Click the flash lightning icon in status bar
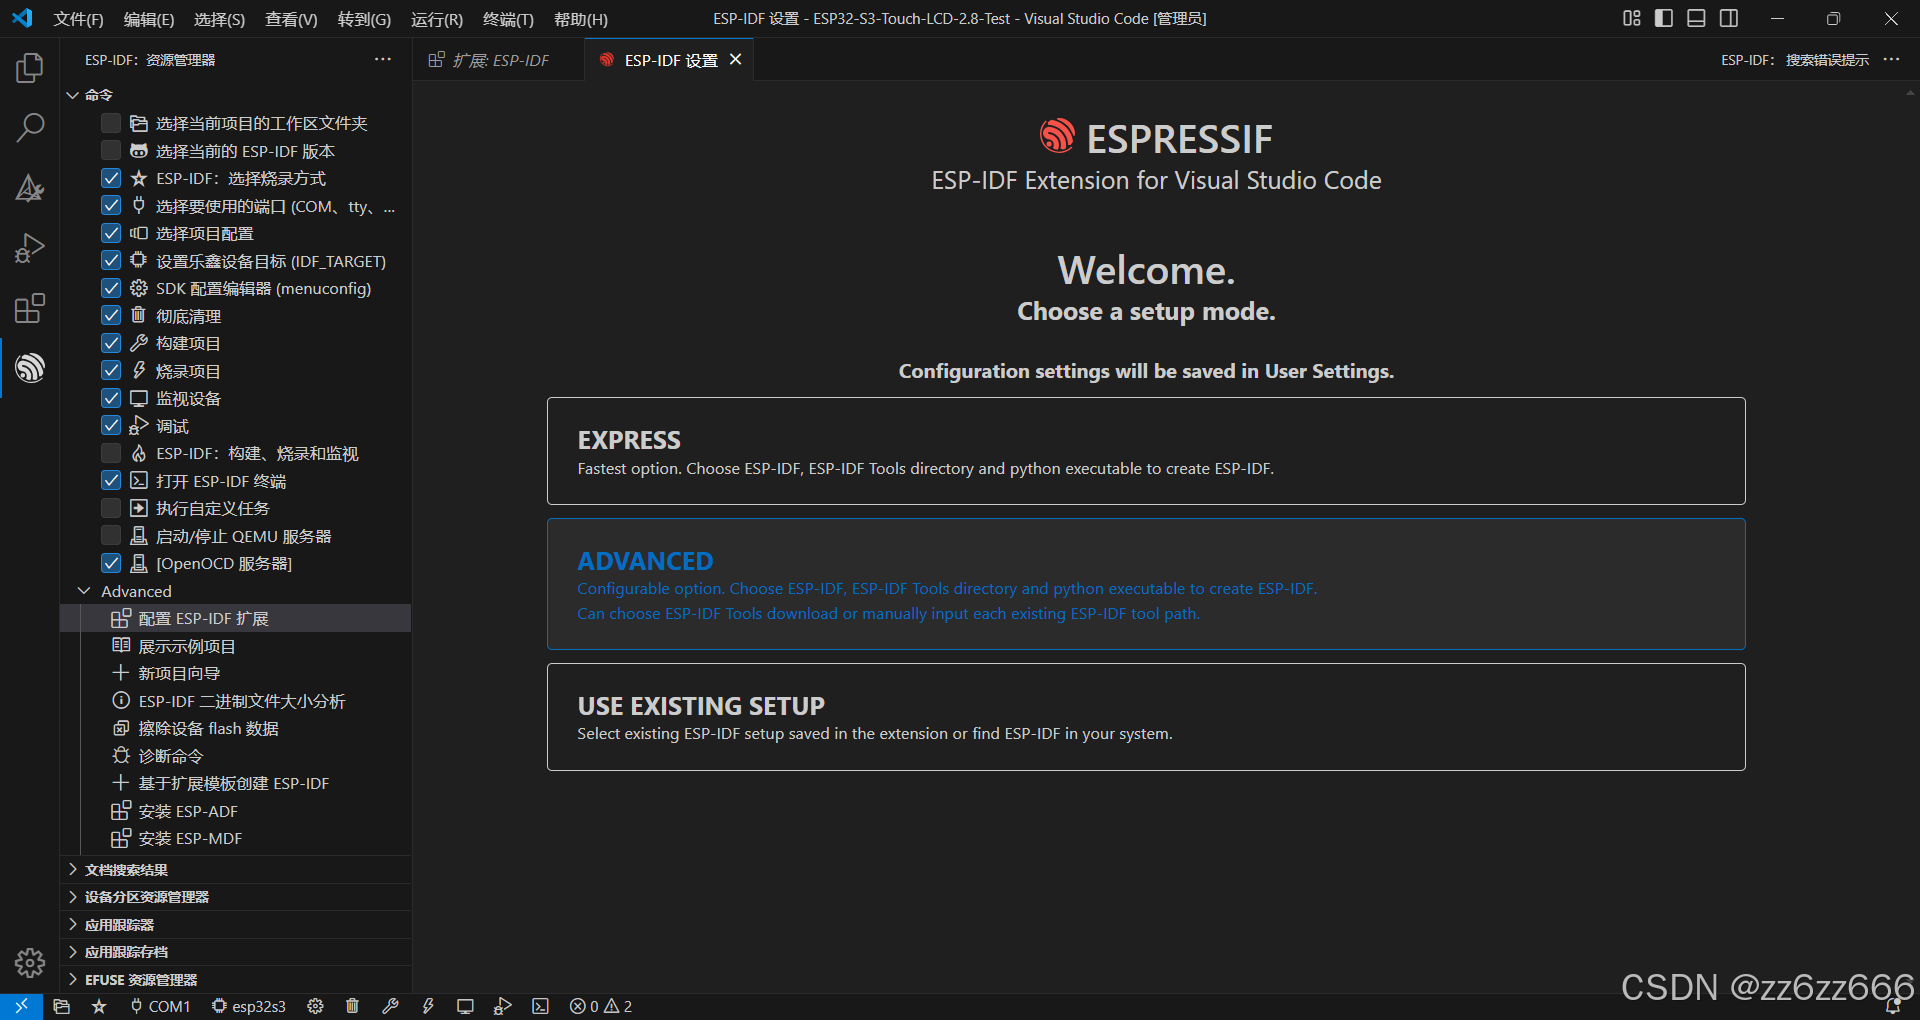1920x1020 pixels. (x=428, y=1006)
